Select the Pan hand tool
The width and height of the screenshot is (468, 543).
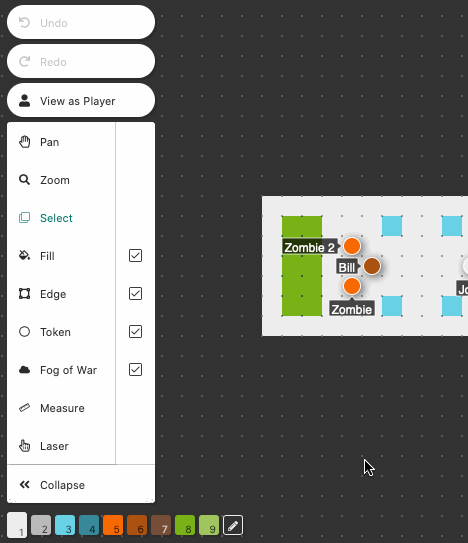point(61,142)
